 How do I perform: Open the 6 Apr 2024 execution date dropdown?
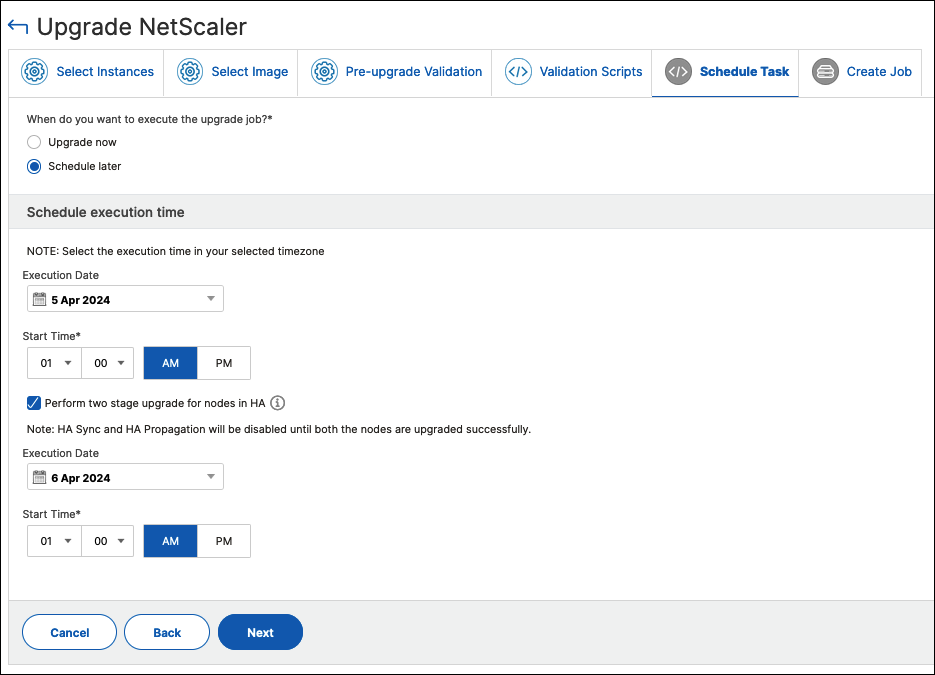click(x=125, y=477)
